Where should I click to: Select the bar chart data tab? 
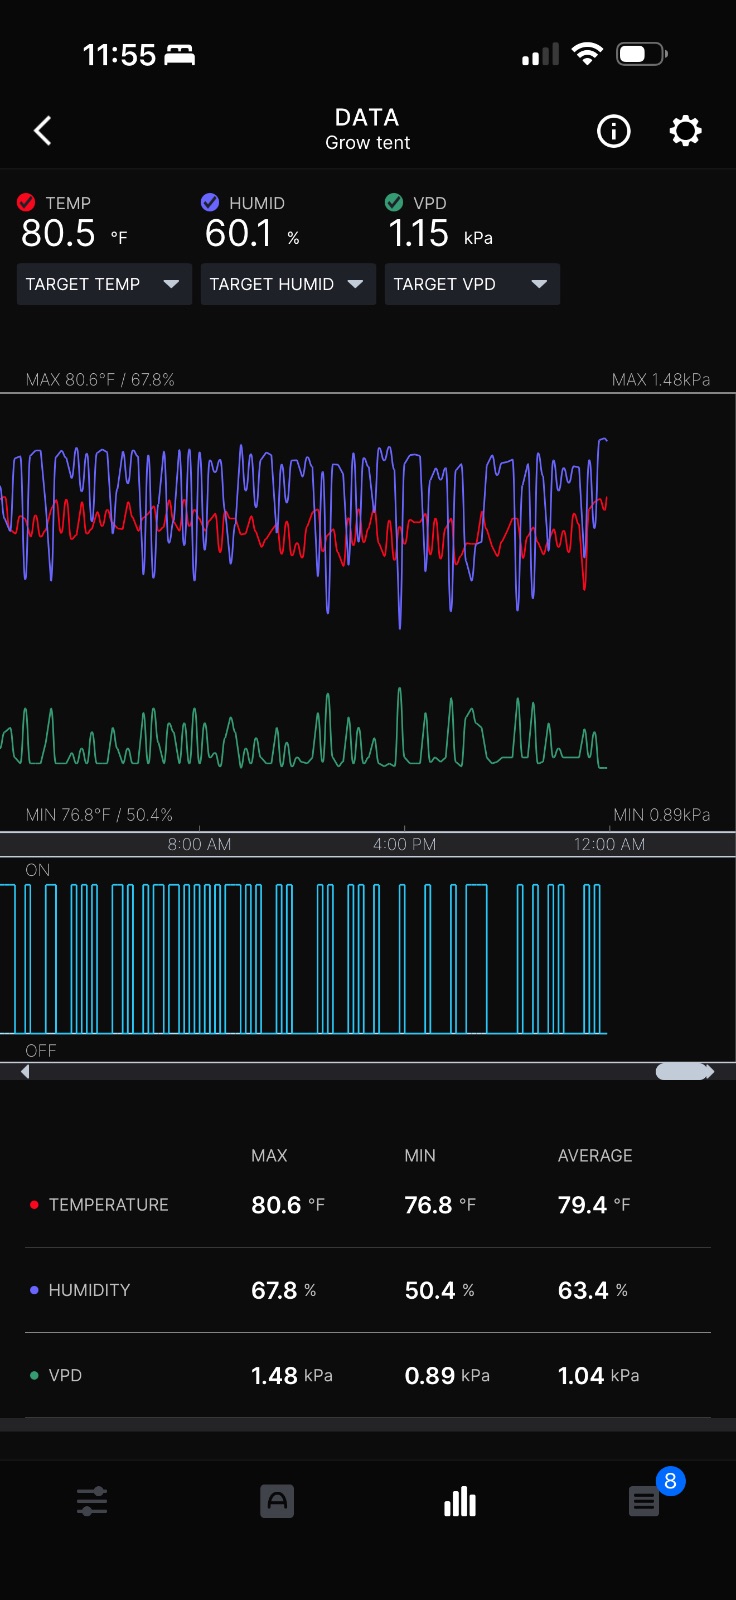[x=460, y=1501]
